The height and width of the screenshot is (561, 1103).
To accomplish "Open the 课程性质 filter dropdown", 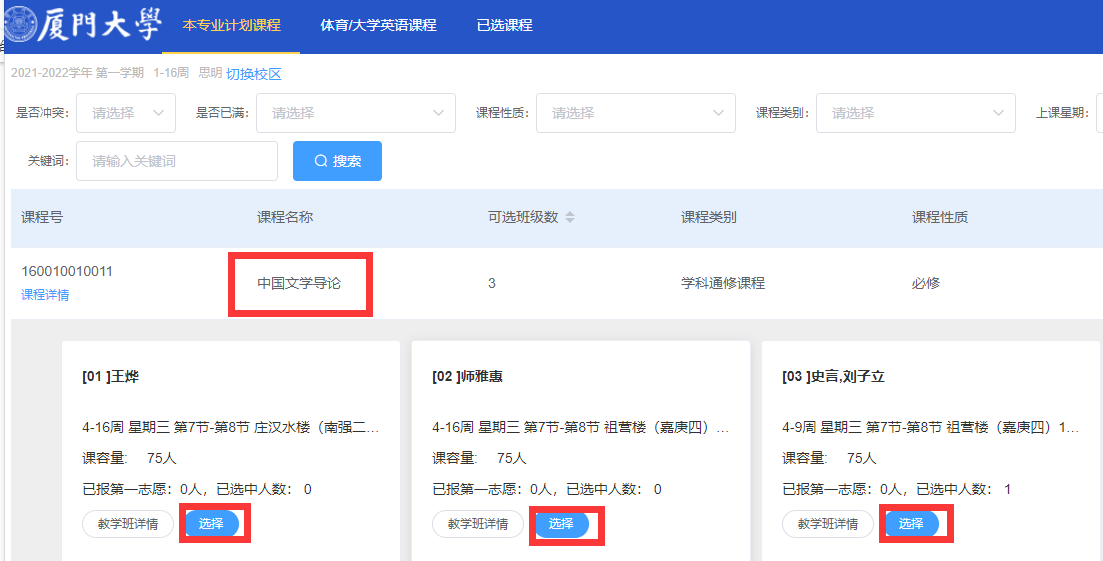I will 636,113.
